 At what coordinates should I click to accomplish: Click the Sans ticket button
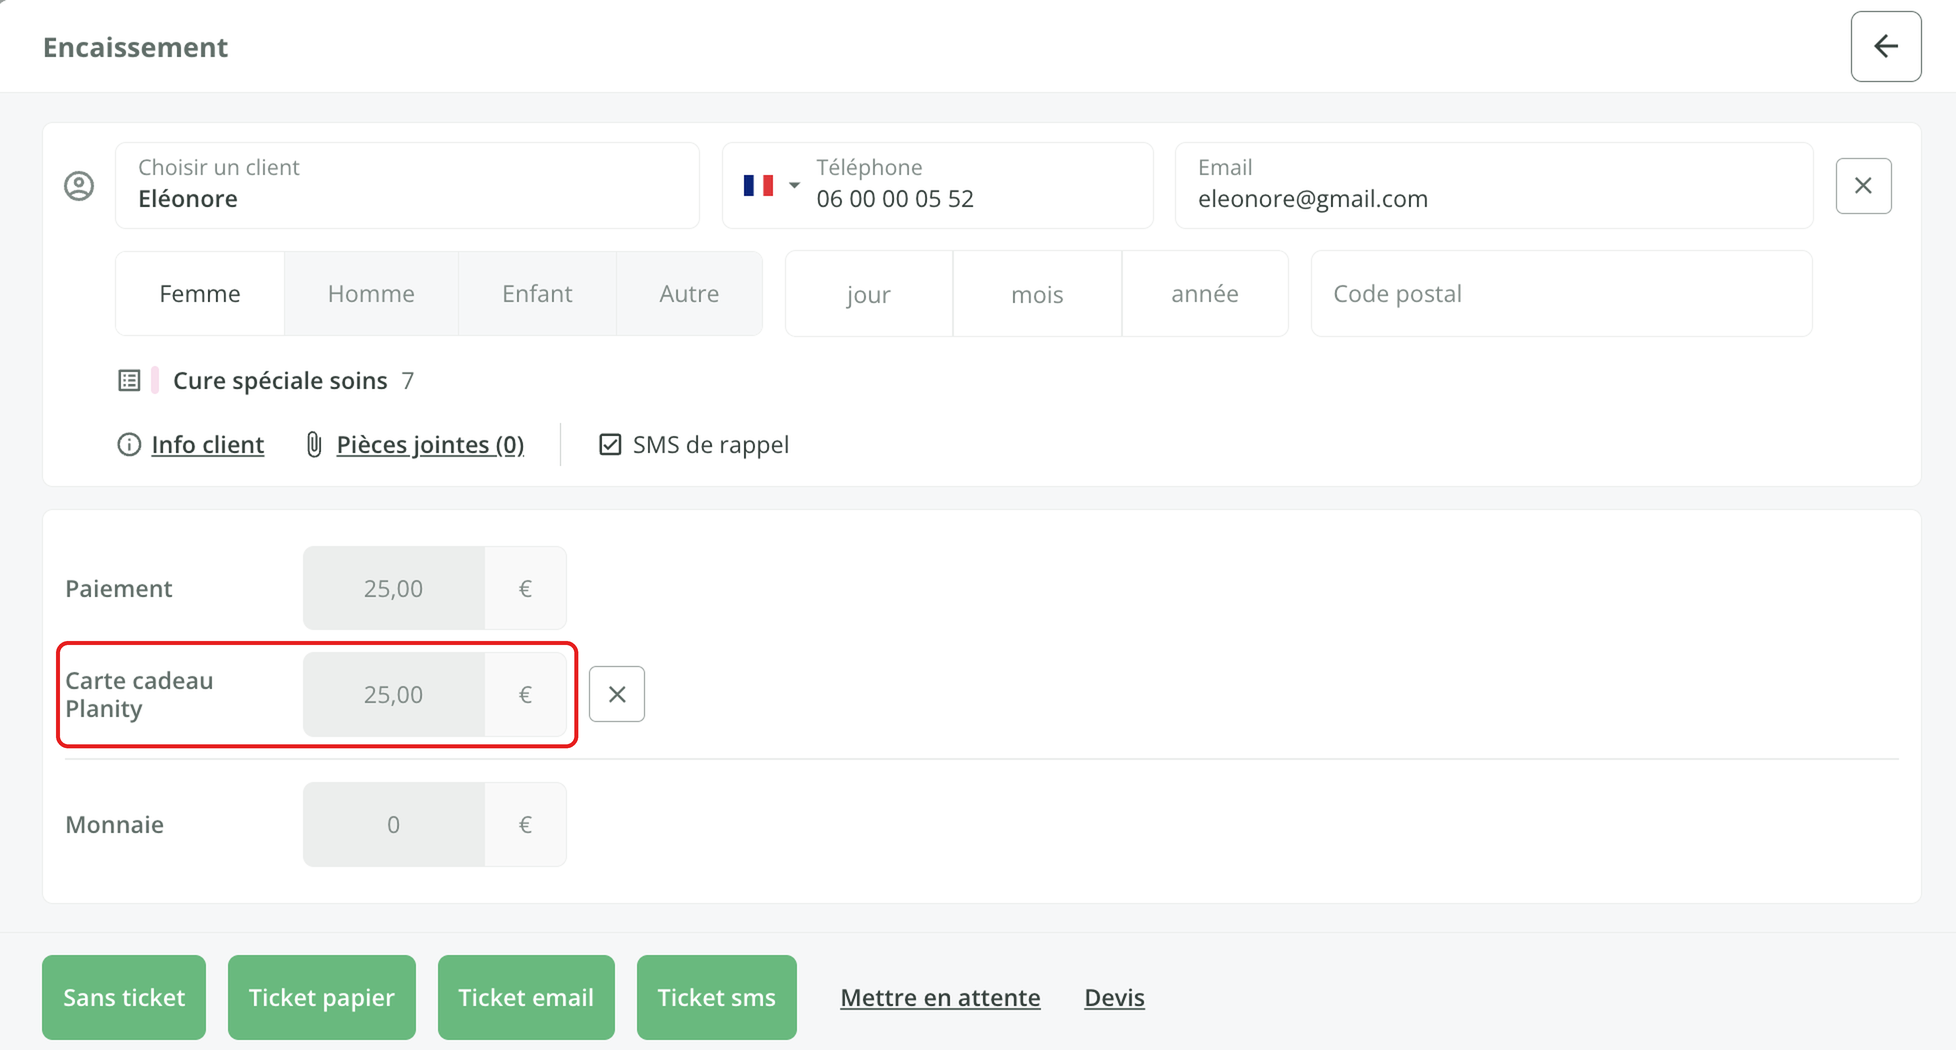(124, 997)
